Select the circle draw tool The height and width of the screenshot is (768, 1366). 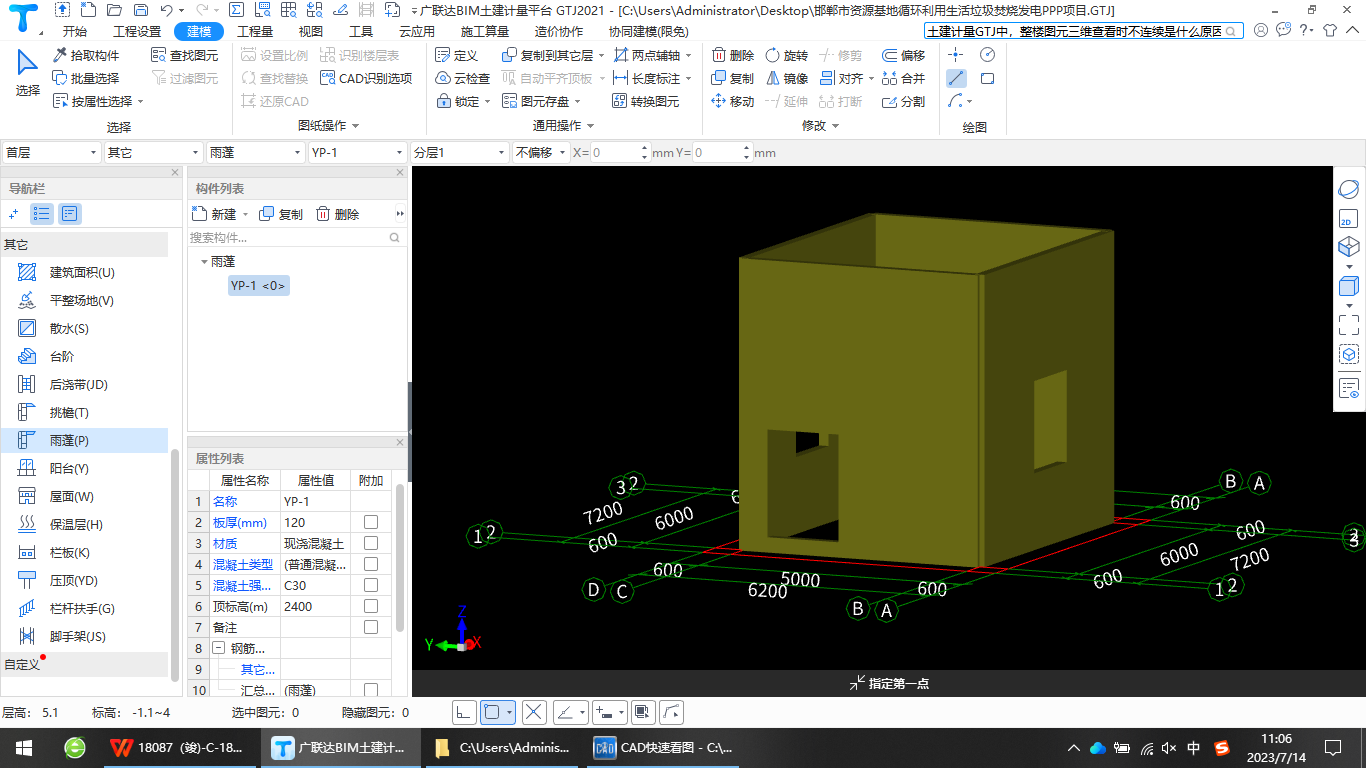click(987, 54)
